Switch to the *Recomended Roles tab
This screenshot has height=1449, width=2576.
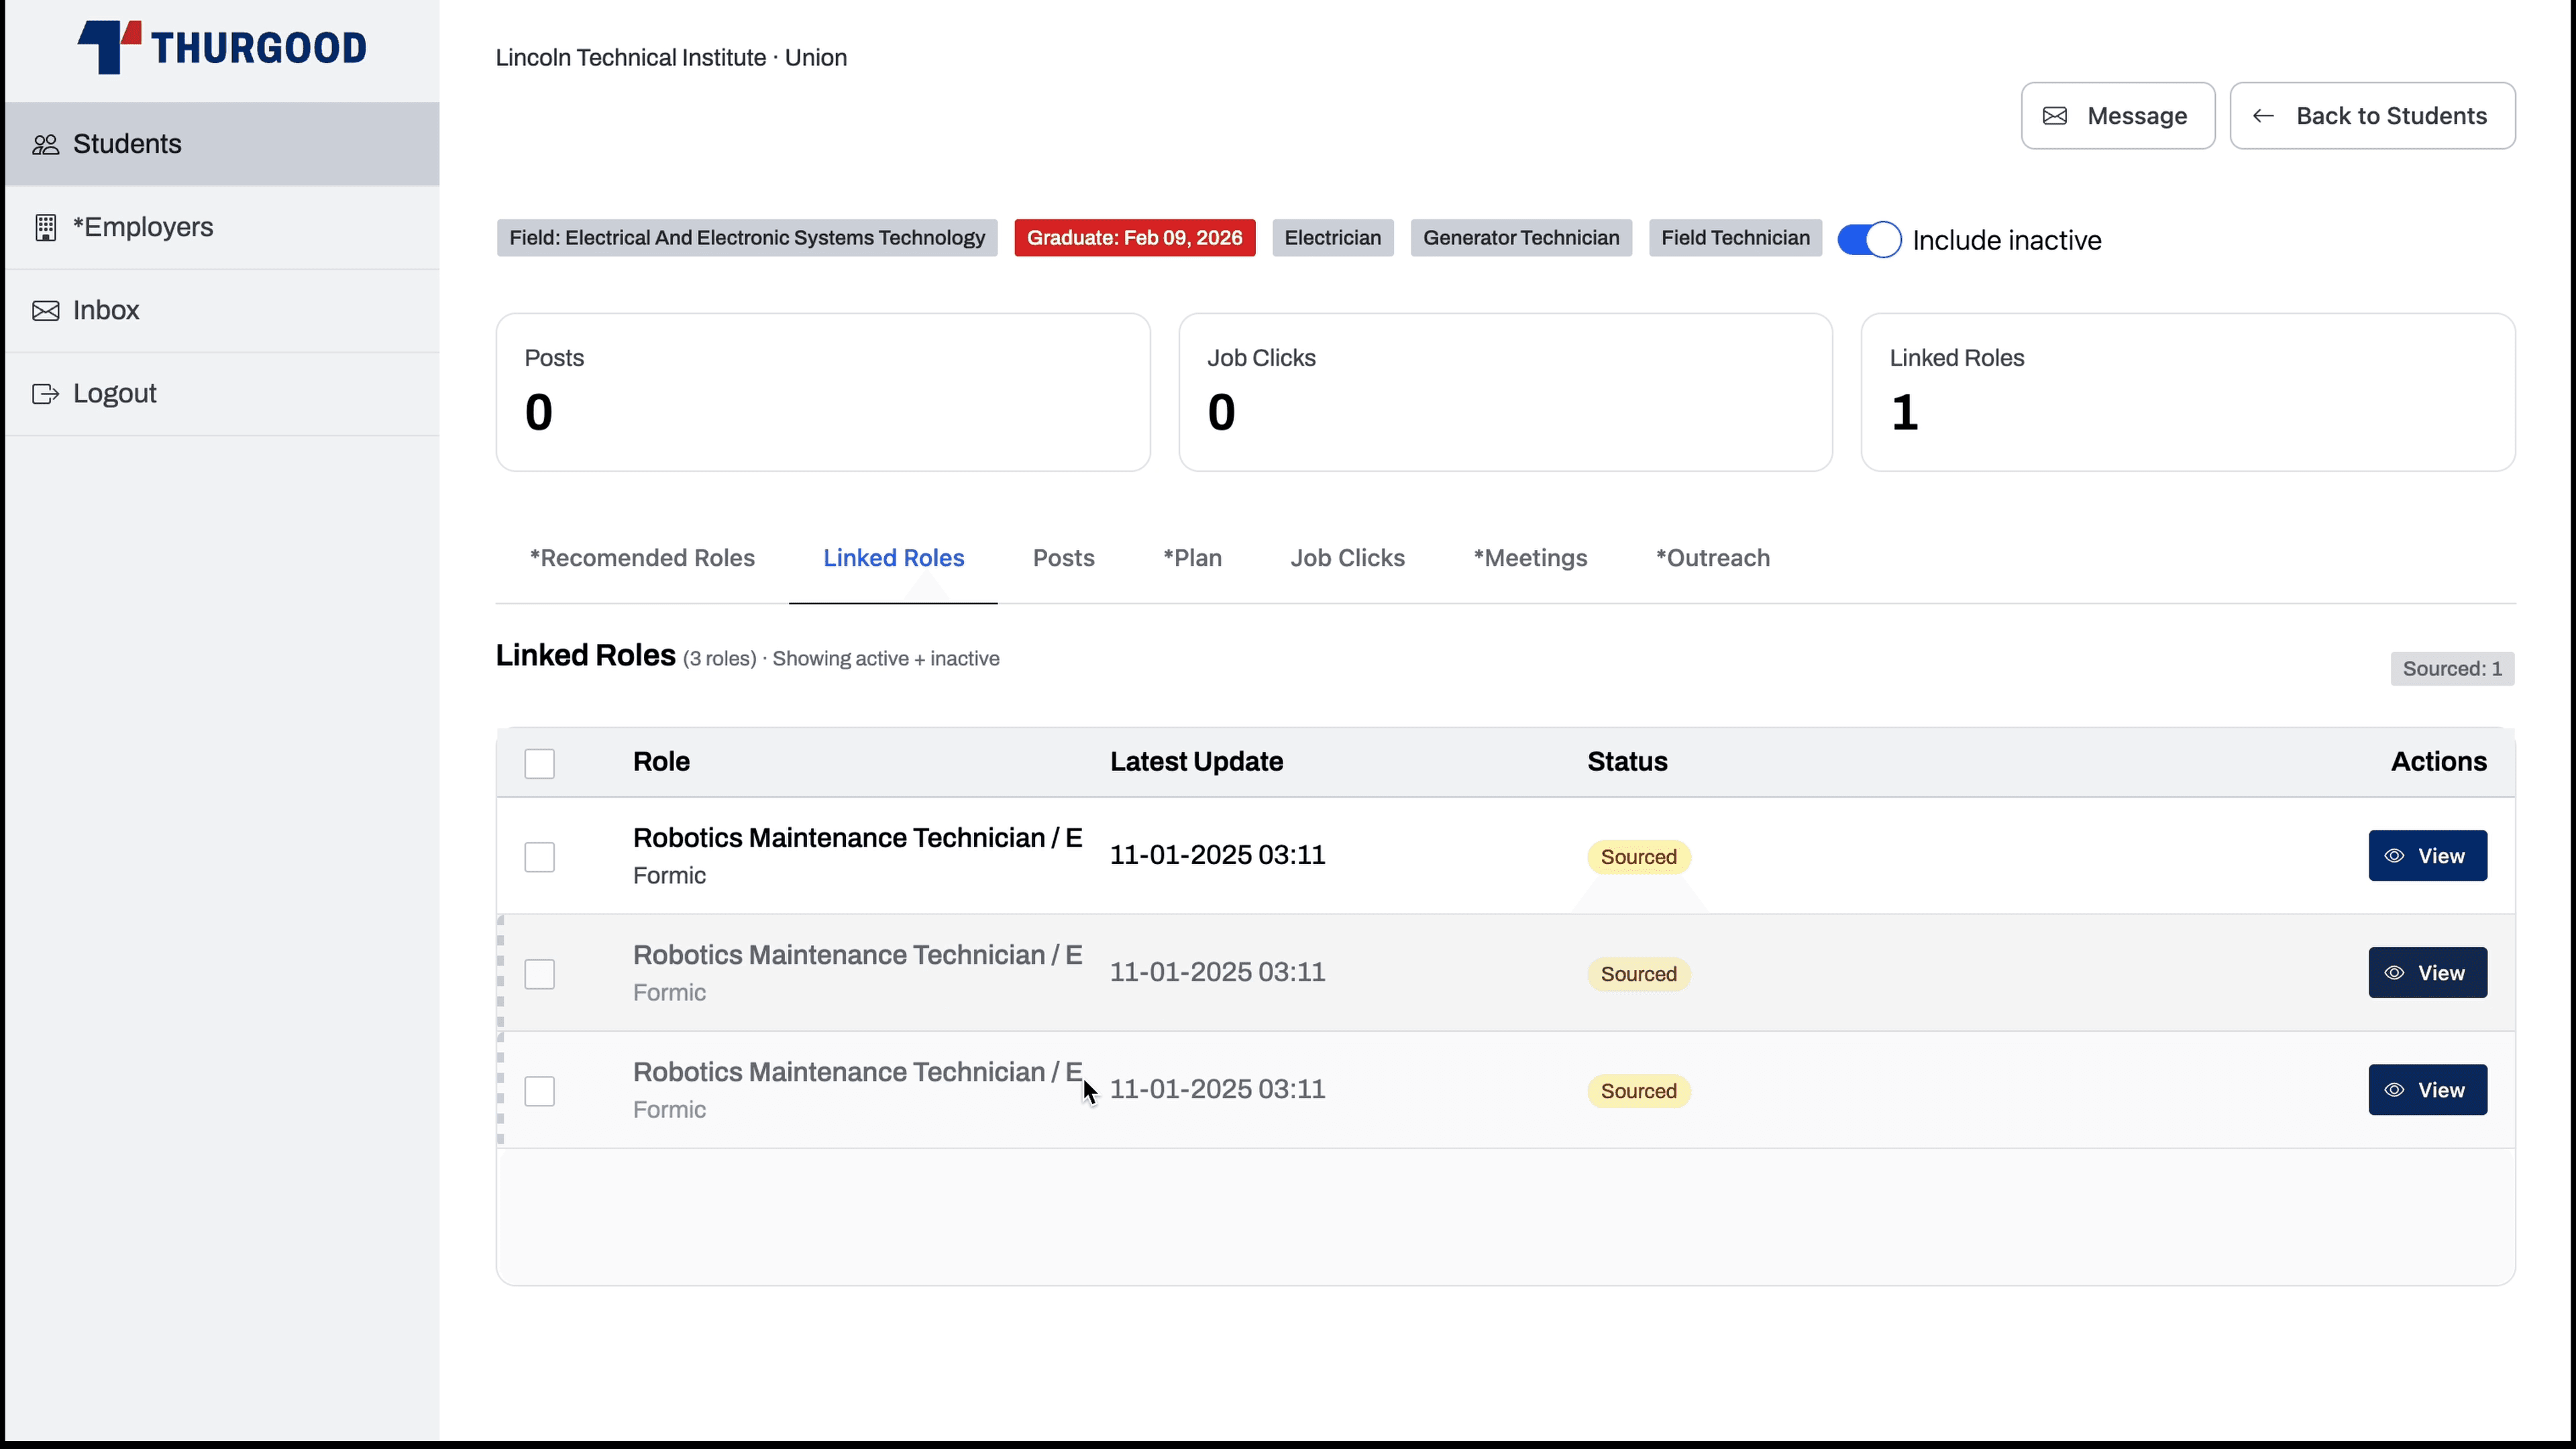coord(642,558)
